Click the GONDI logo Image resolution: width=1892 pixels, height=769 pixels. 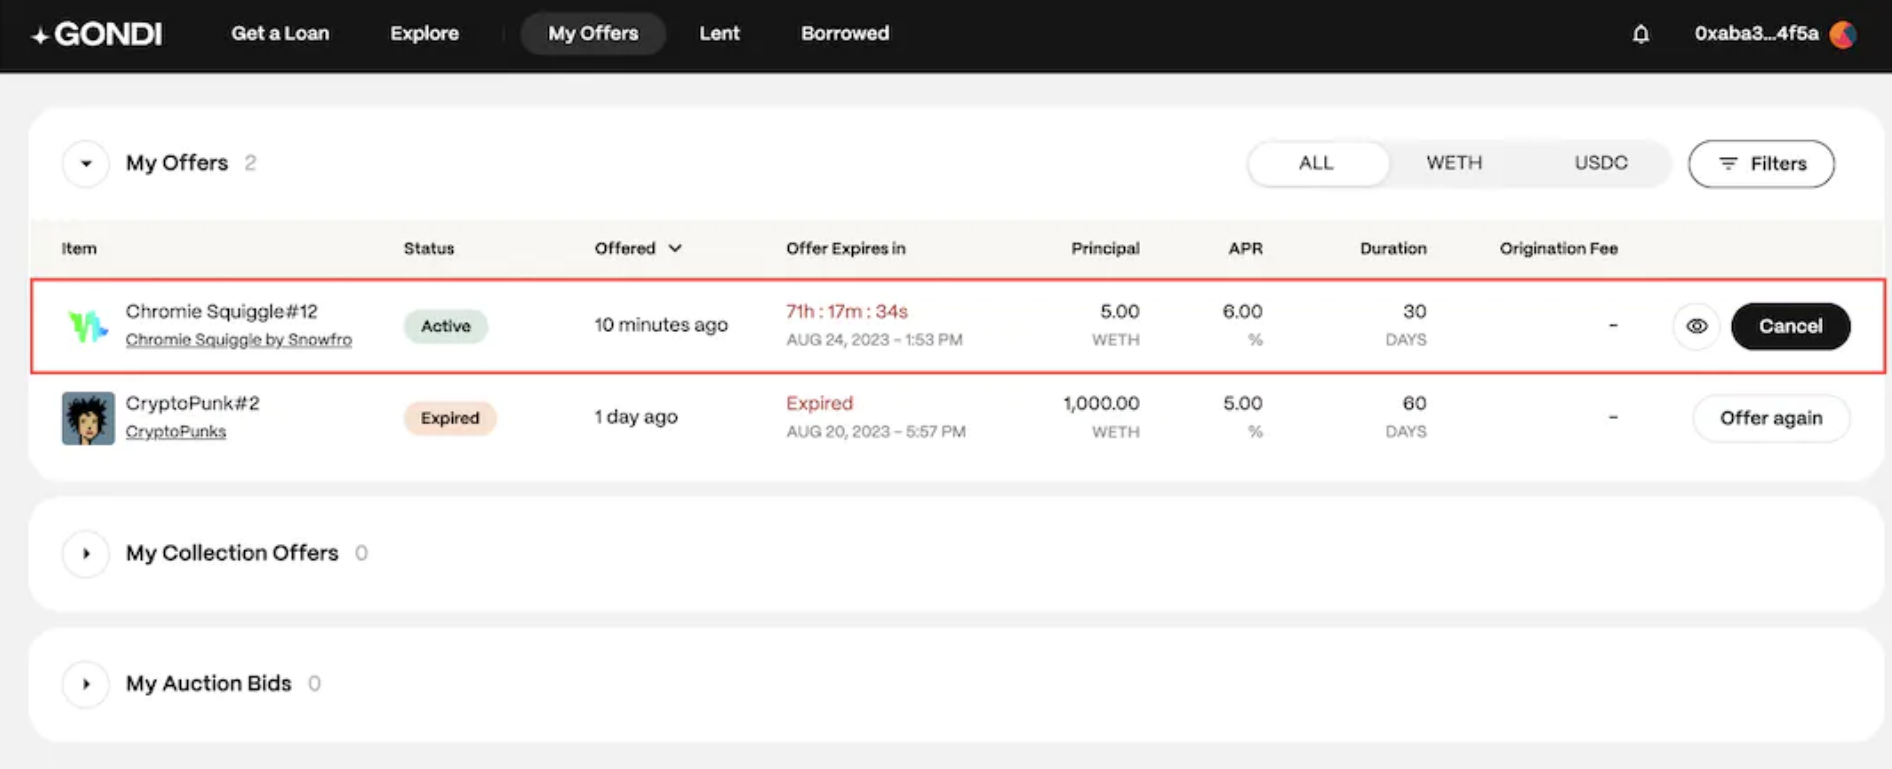pyautogui.click(x=97, y=34)
